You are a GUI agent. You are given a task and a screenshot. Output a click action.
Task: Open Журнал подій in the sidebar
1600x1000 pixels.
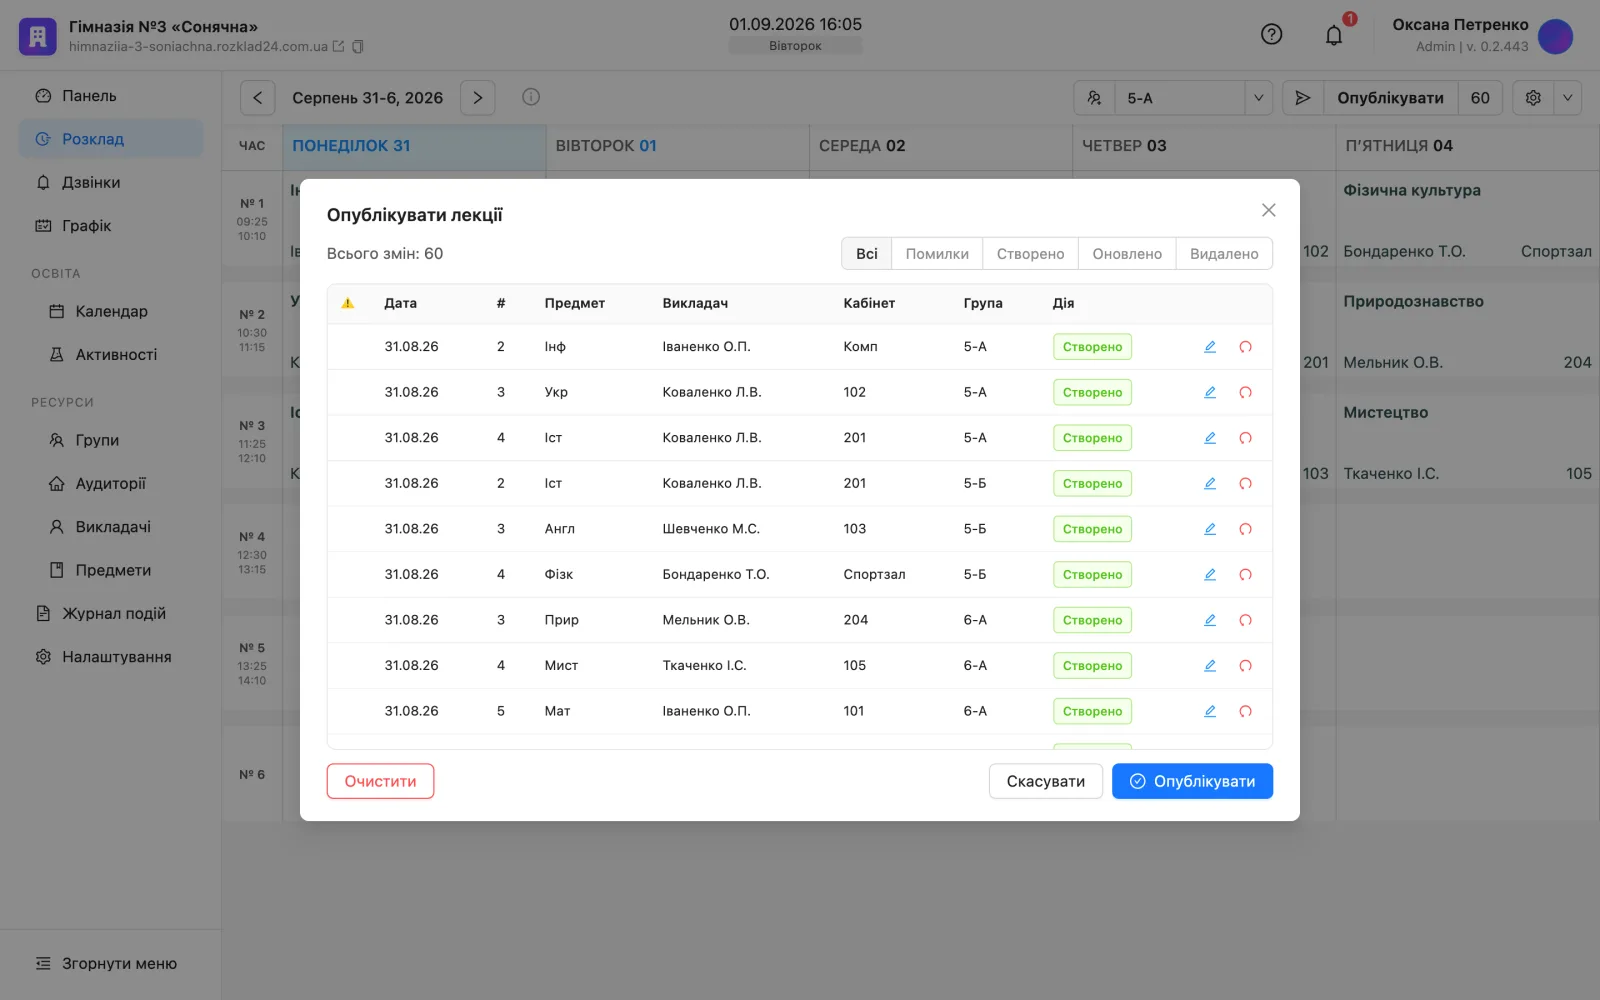(114, 614)
